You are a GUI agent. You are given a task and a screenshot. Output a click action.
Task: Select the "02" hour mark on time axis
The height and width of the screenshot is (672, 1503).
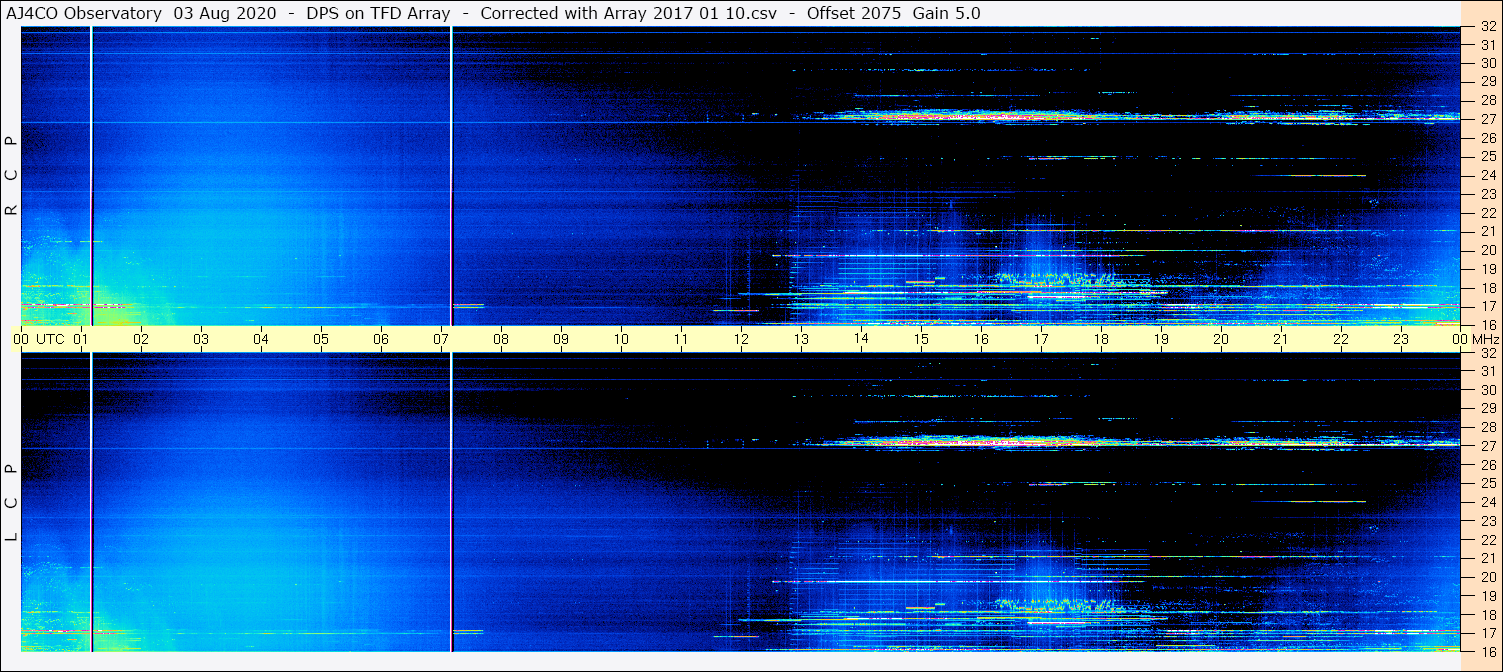pos(141,339)
